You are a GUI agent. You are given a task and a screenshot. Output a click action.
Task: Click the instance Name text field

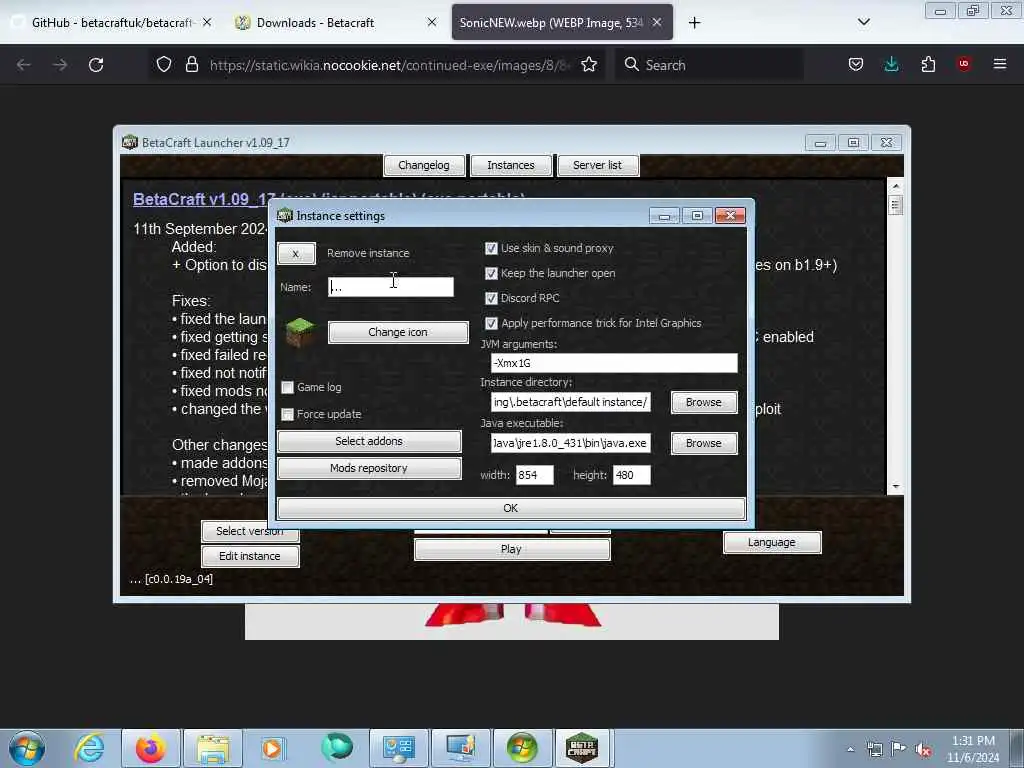[x=391, y=287]
